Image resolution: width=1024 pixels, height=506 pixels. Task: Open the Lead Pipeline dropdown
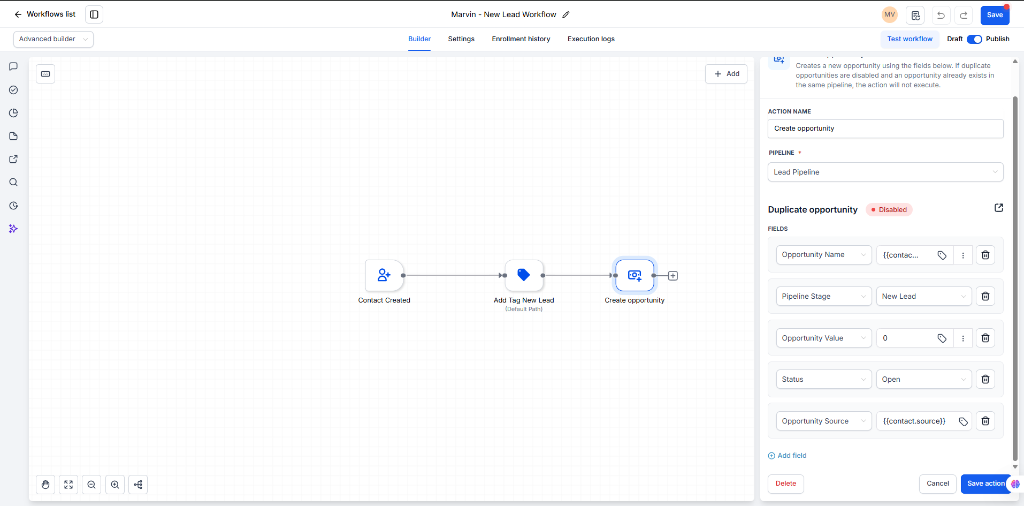pyautogui.click(x=886, y=172)
